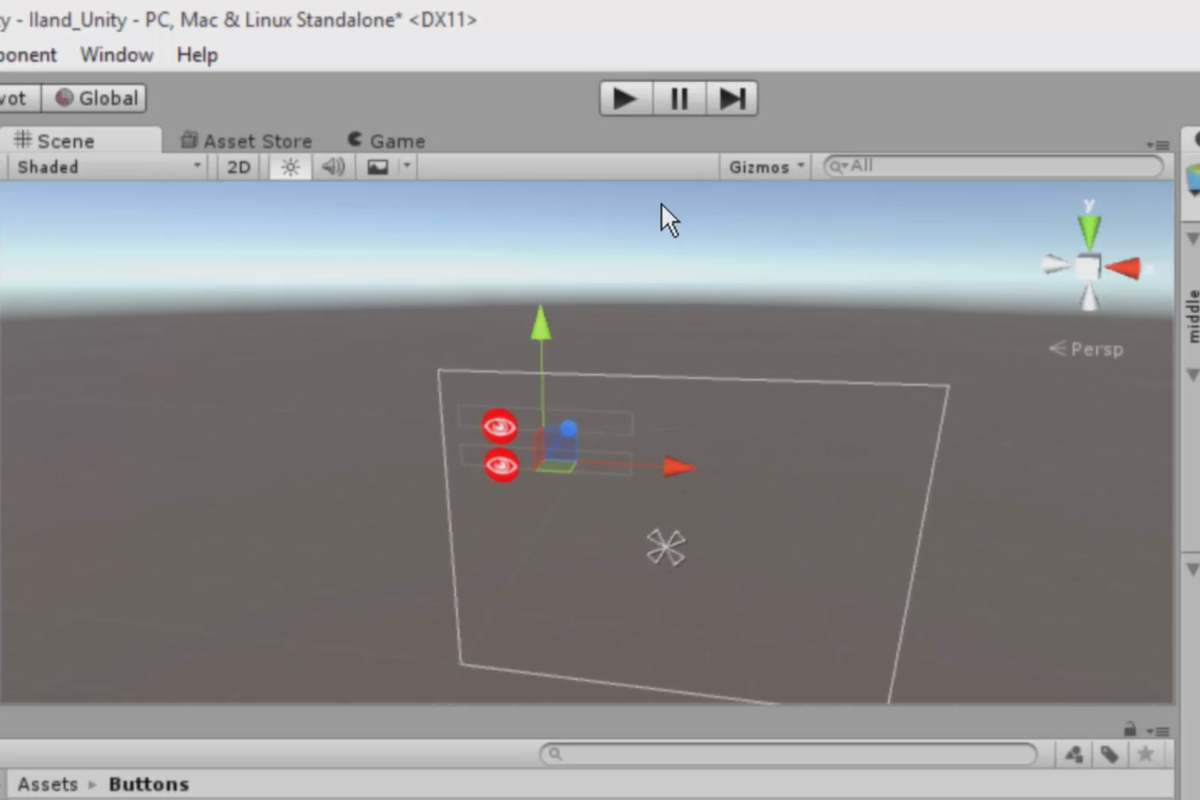The width and height of the screenshot is (1200, 800).
Task: Pause the game with the pause button
Action: pyautogui.click(x=679, y=98)
